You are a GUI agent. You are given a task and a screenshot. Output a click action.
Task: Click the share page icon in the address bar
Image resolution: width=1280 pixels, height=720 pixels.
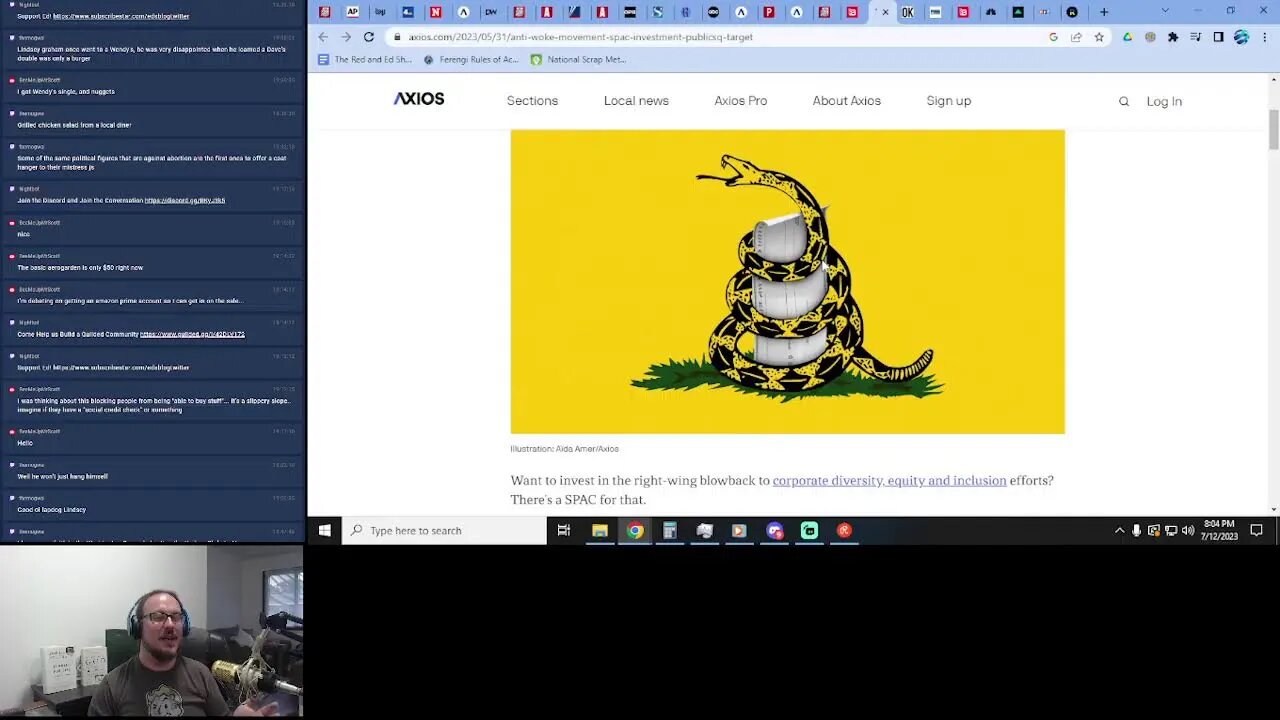[1076, 37]
